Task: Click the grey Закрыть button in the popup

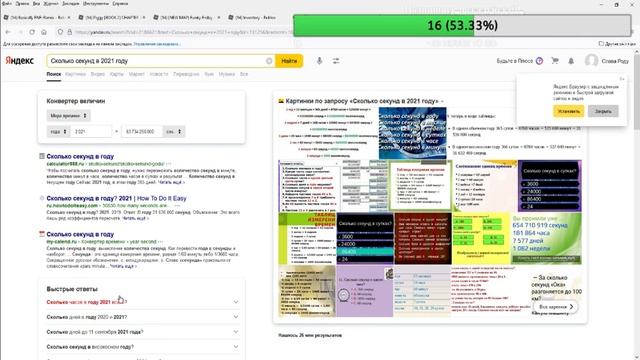Action: pos(603,111)
